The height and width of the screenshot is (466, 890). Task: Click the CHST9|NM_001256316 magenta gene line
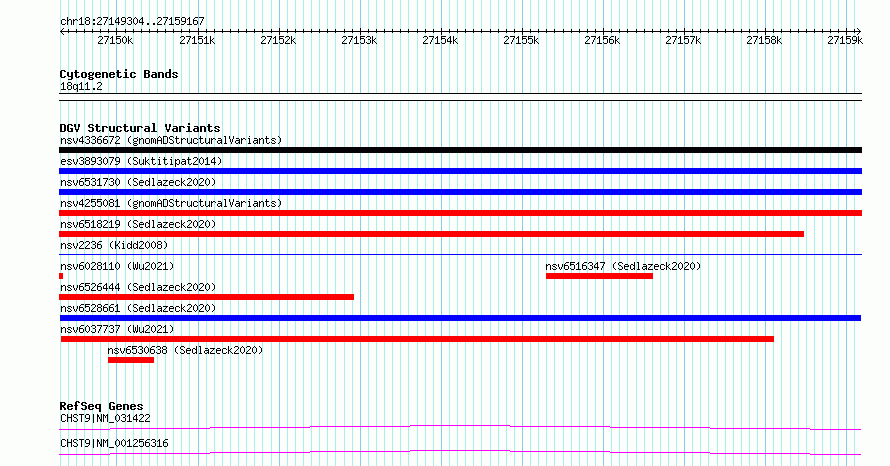(460, 452)
